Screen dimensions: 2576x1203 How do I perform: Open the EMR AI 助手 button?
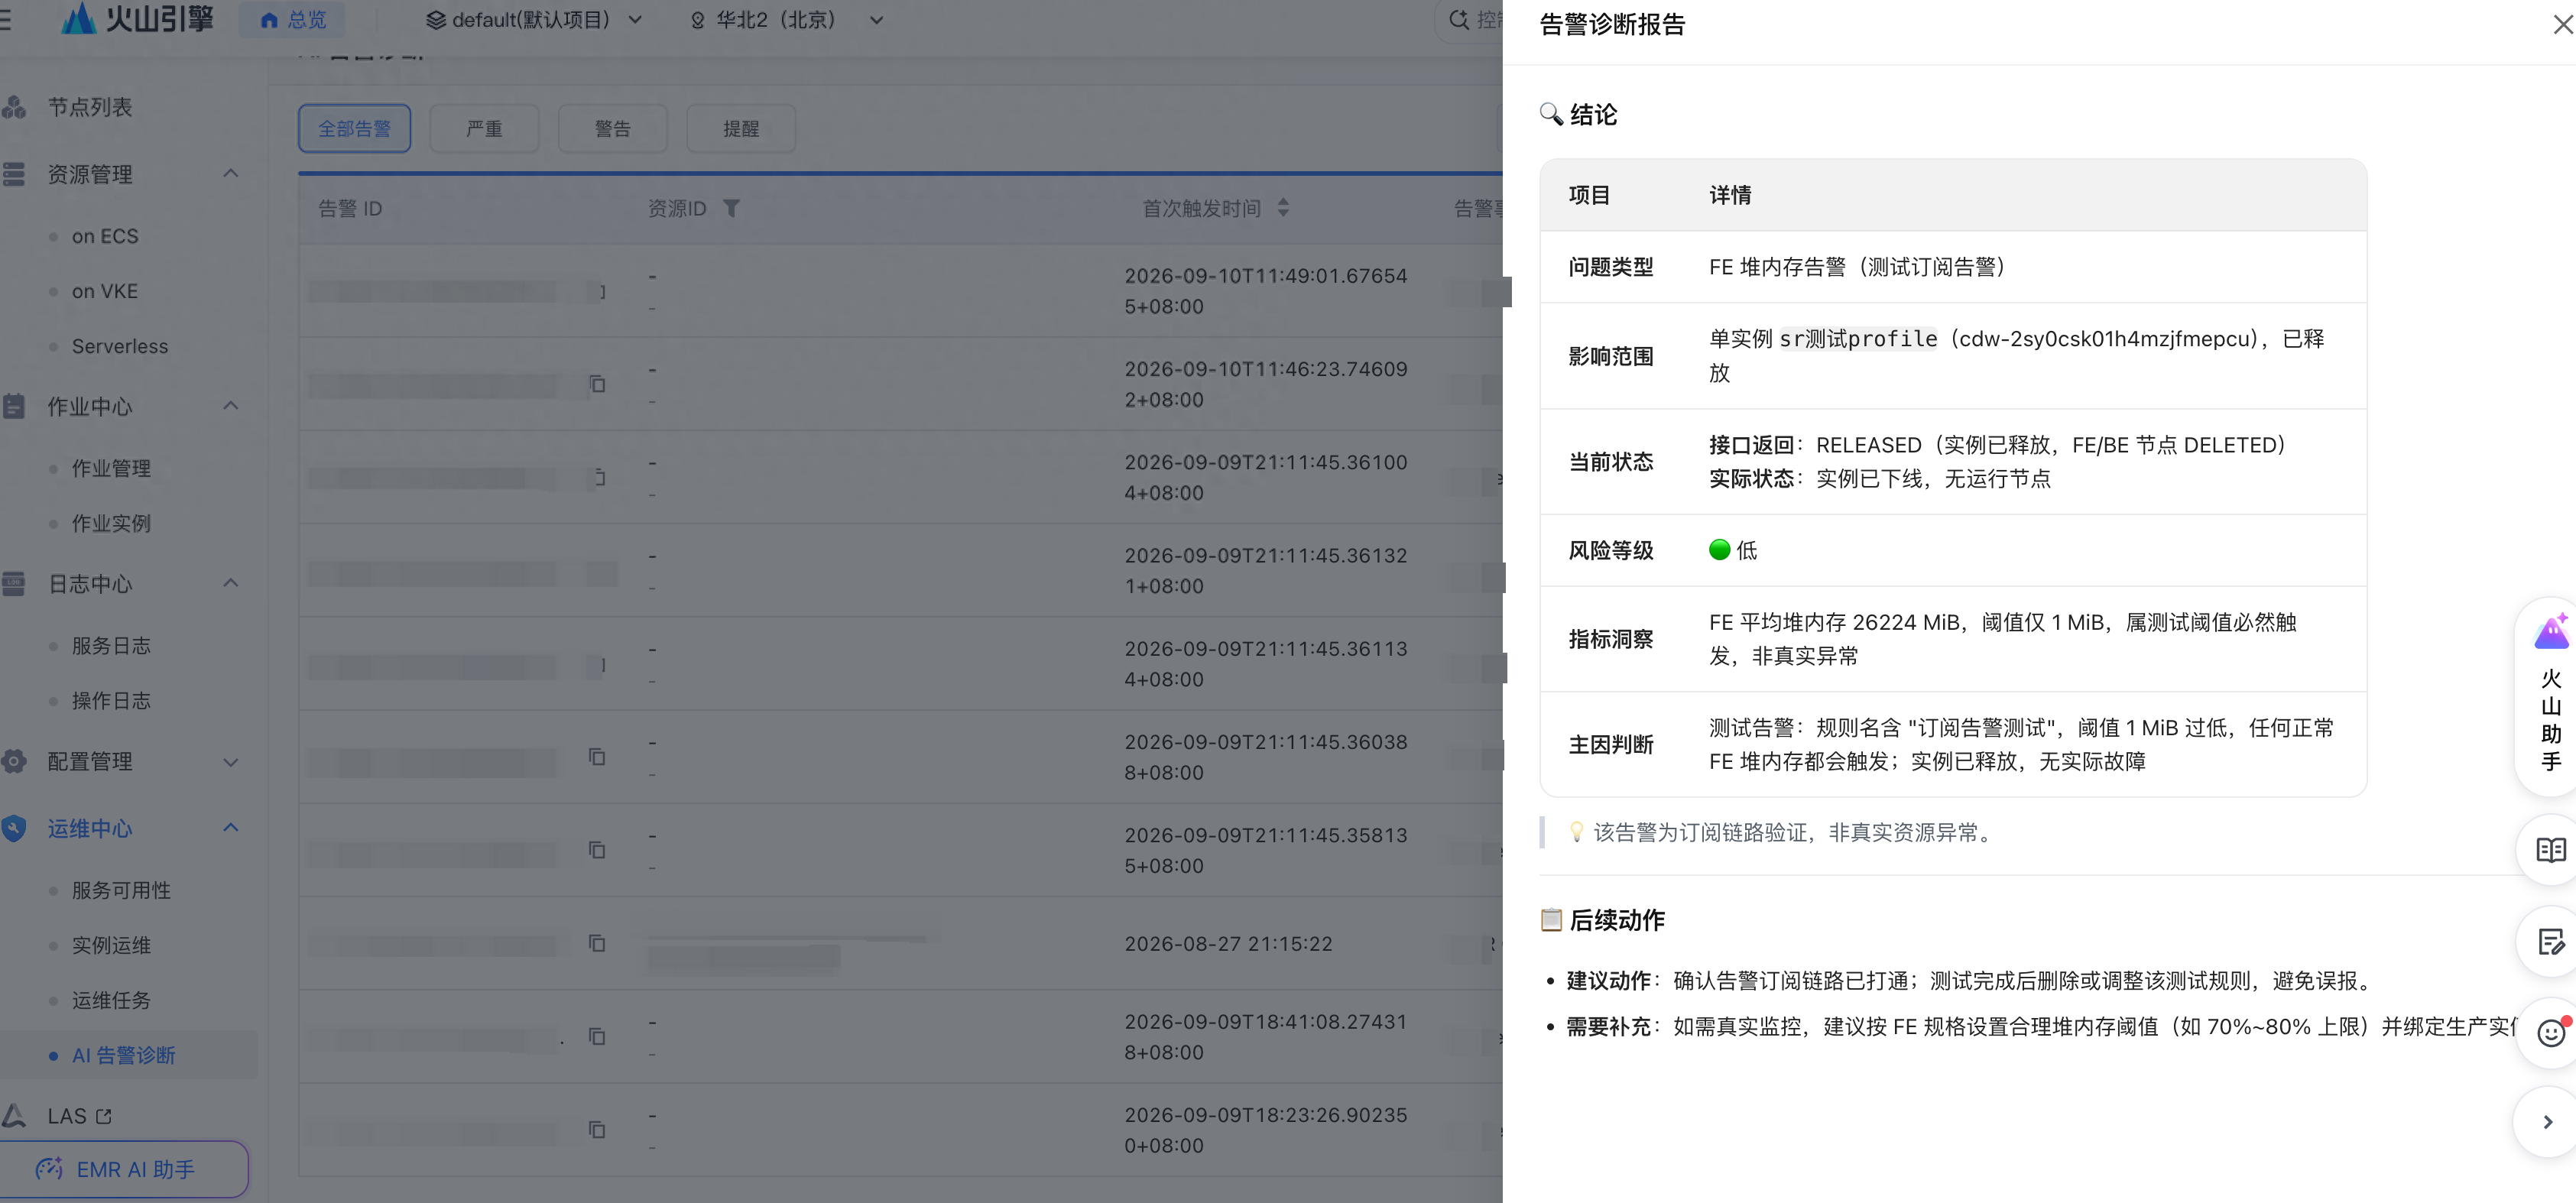point(124,1168)
